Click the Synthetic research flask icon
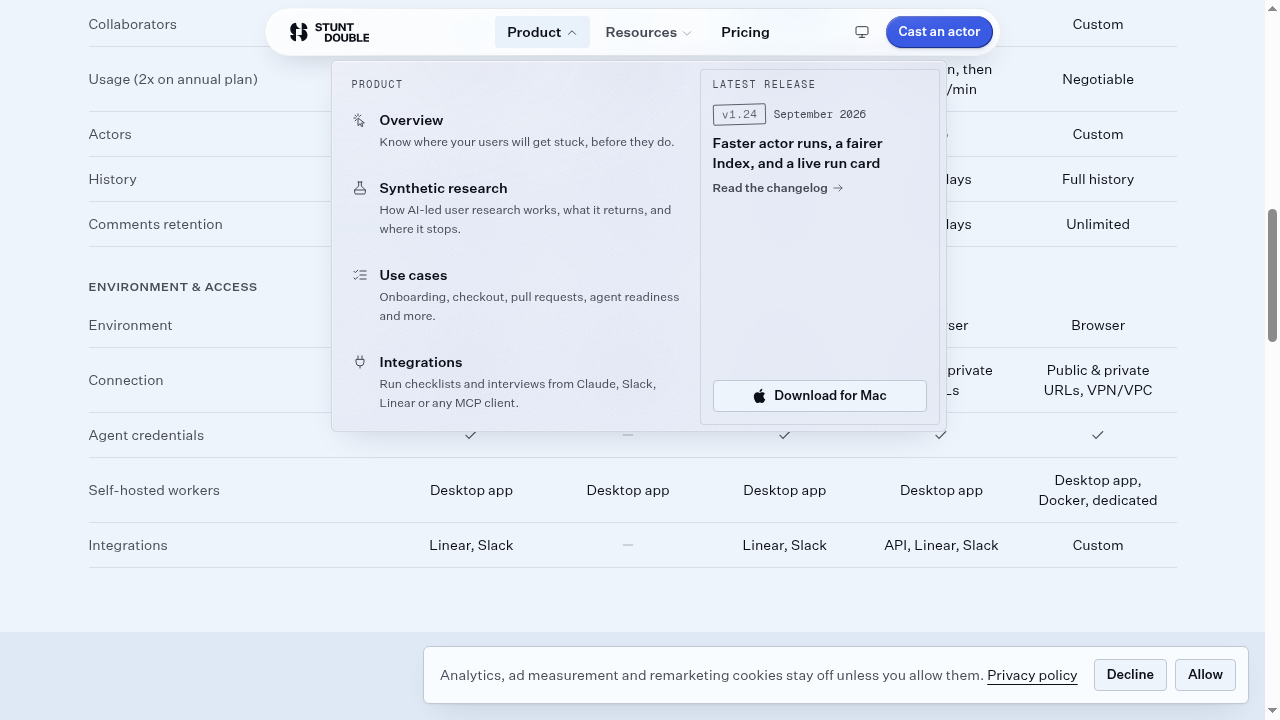This screenshot has height=720, width=1280. coord(360,188)
